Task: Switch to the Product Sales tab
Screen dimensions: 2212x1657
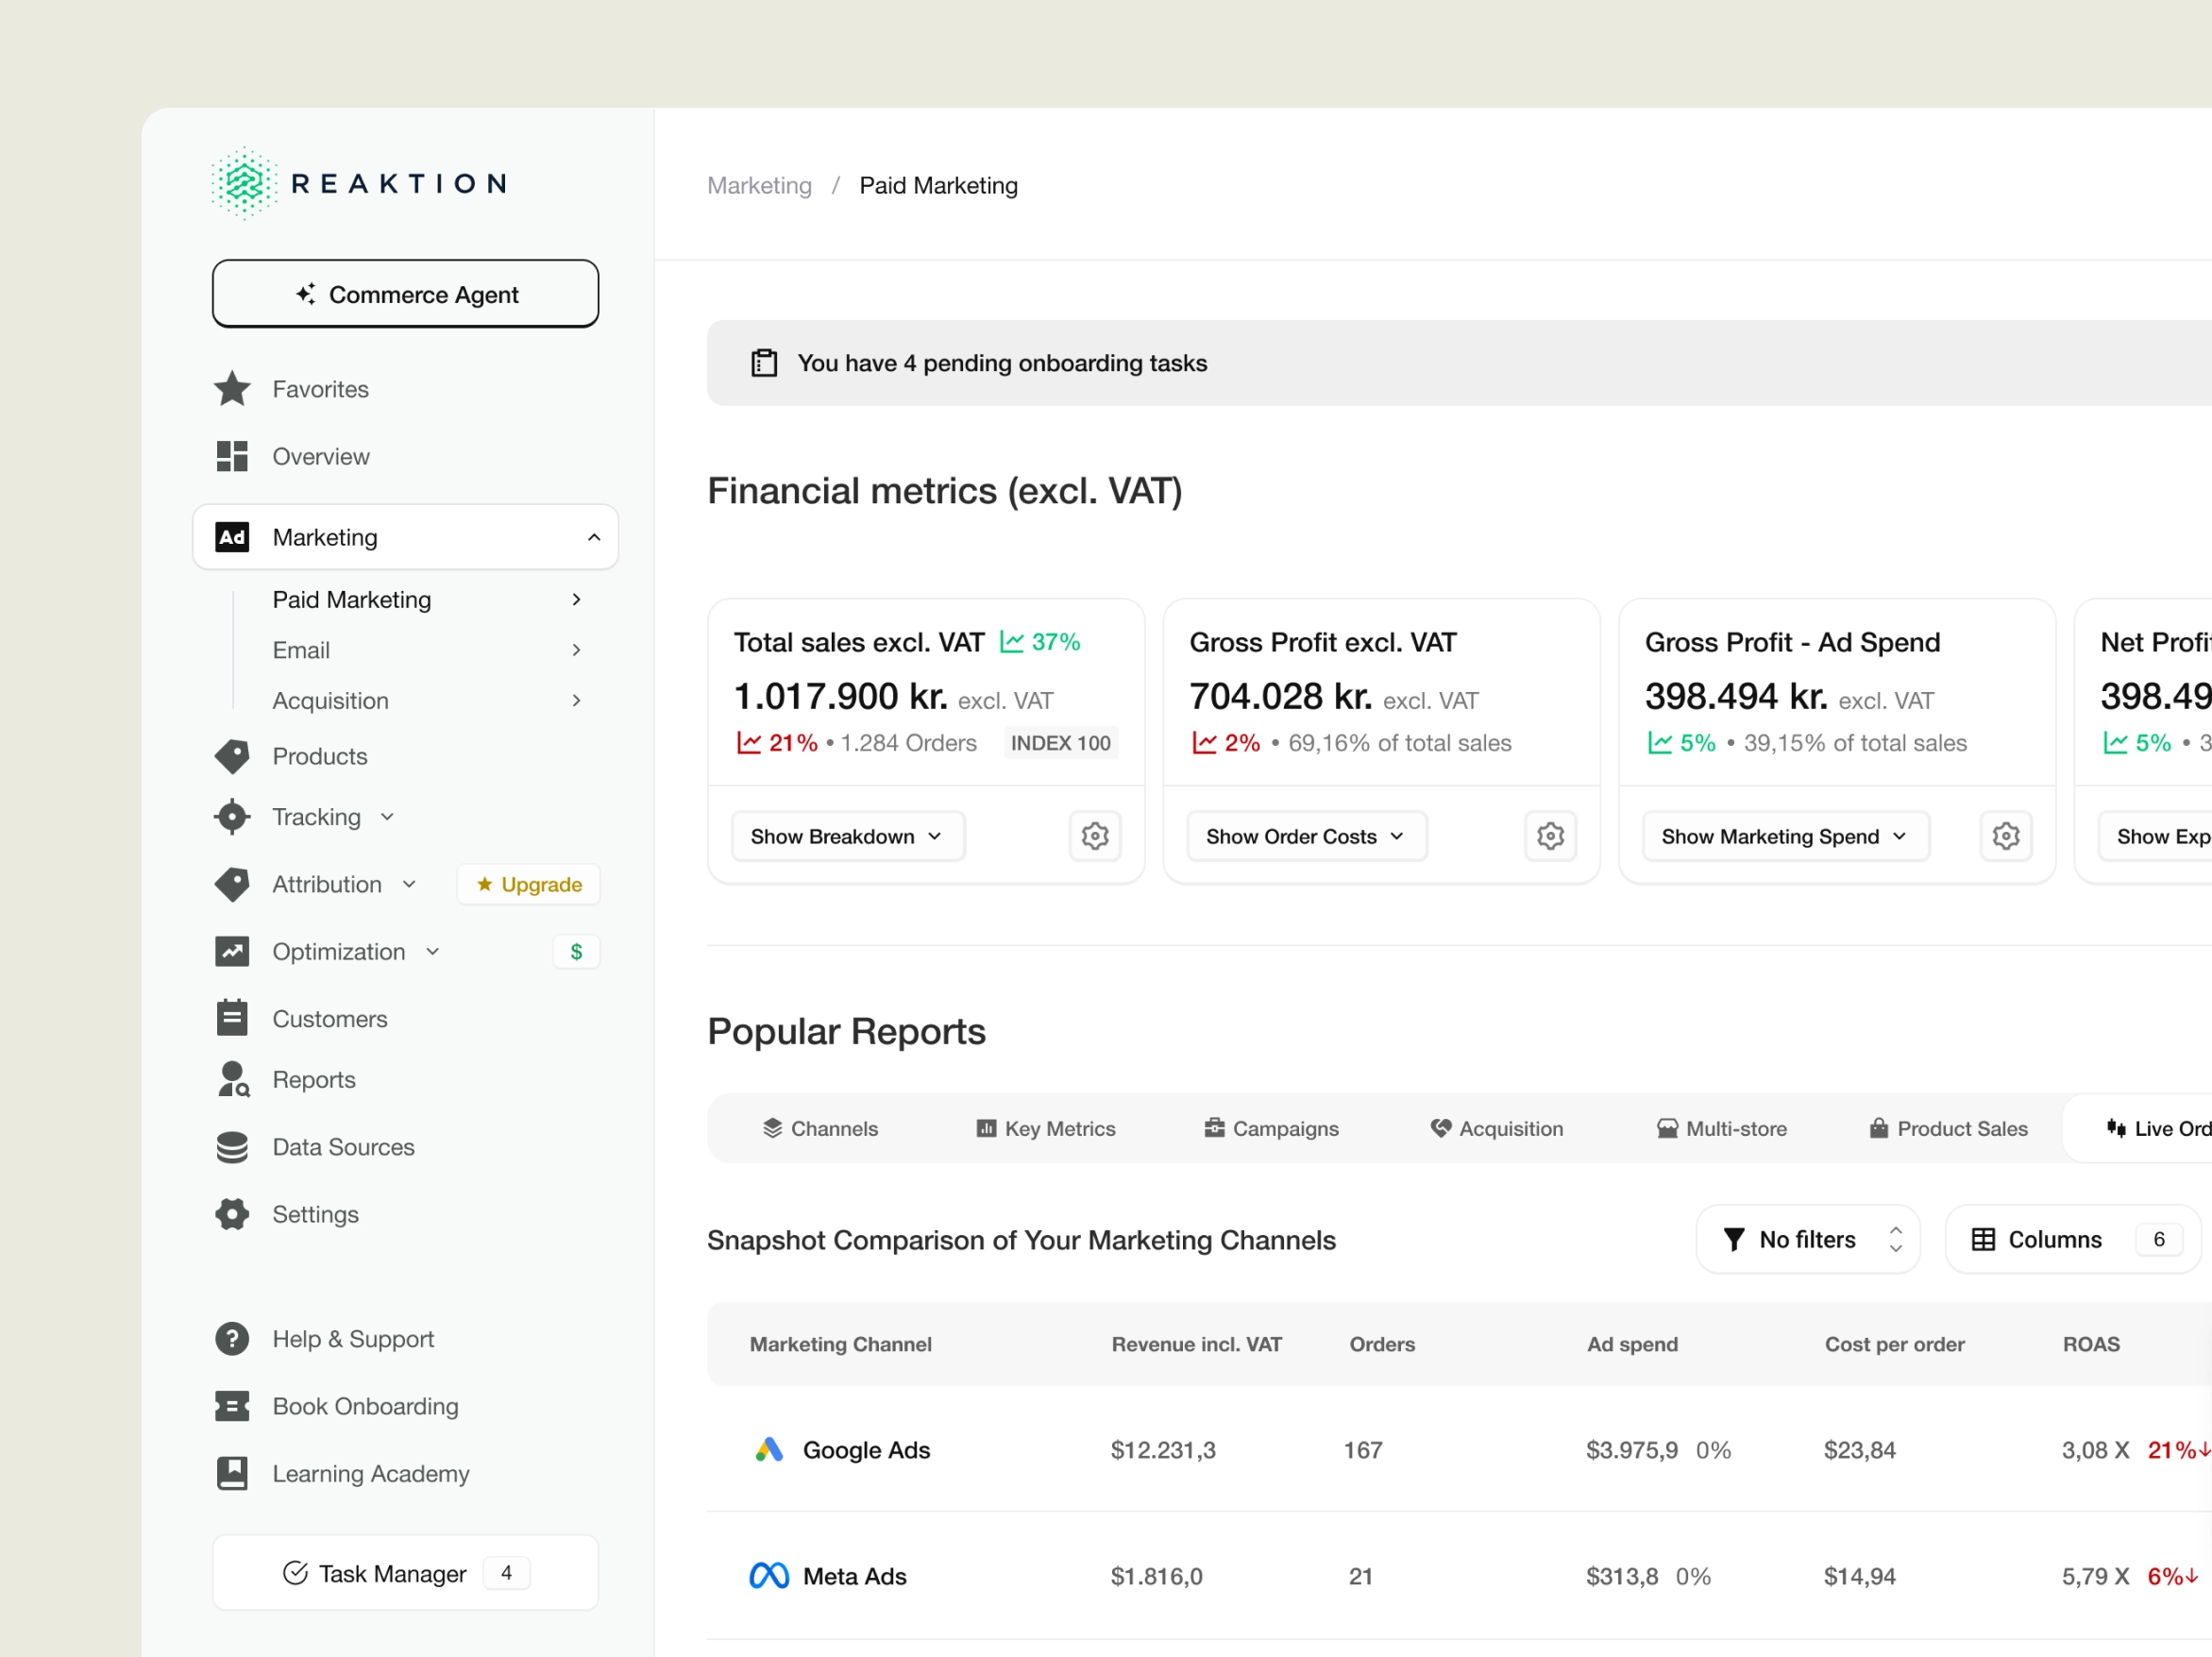Action: click(1948, 1128)
